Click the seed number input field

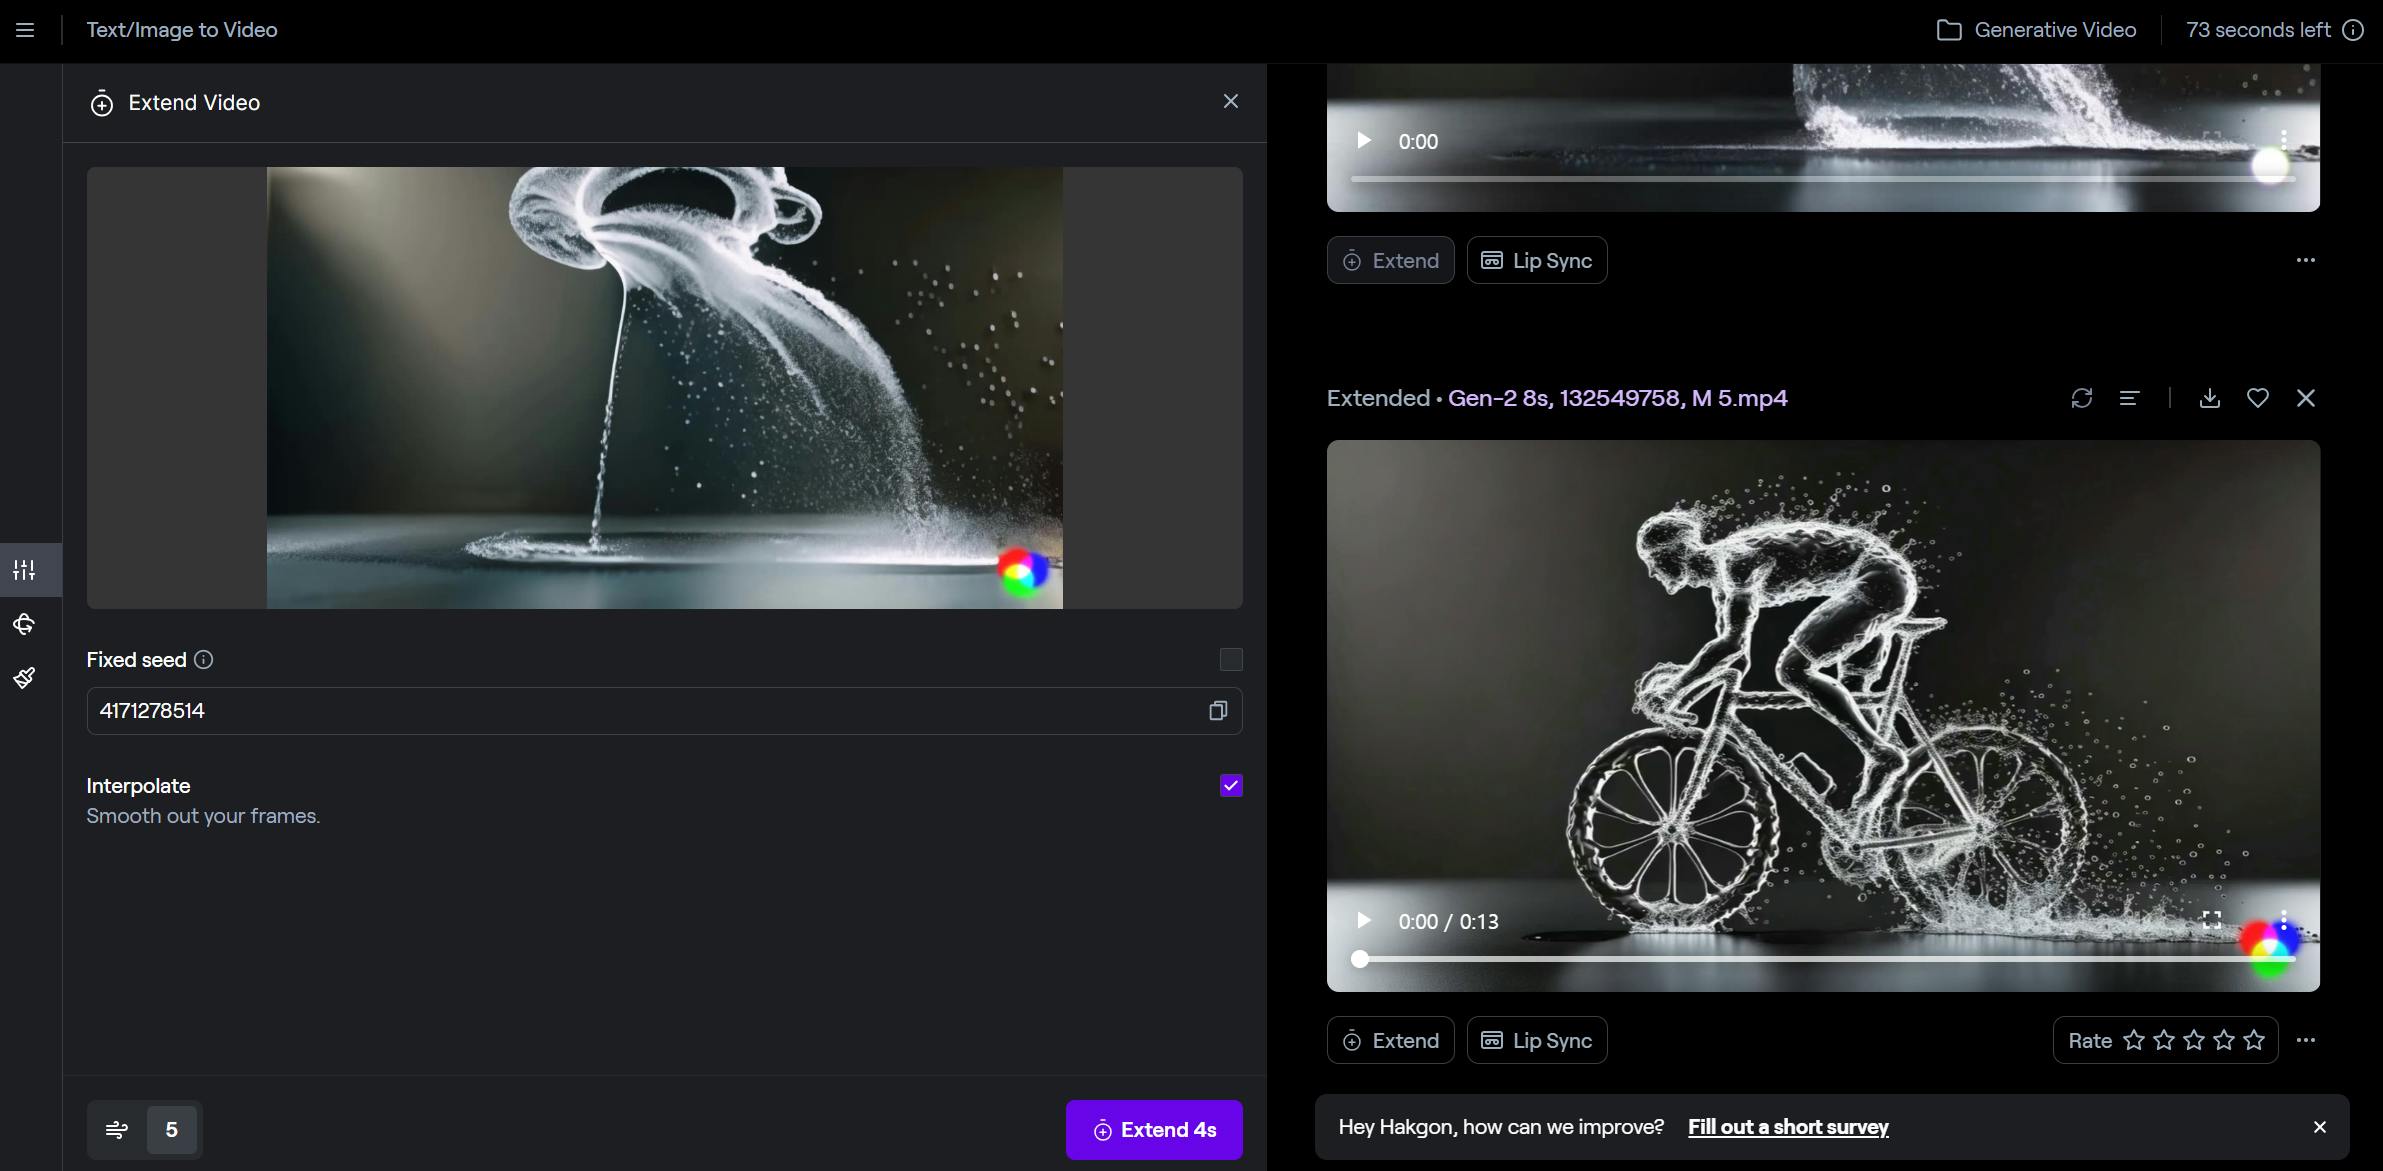[640, 711]
